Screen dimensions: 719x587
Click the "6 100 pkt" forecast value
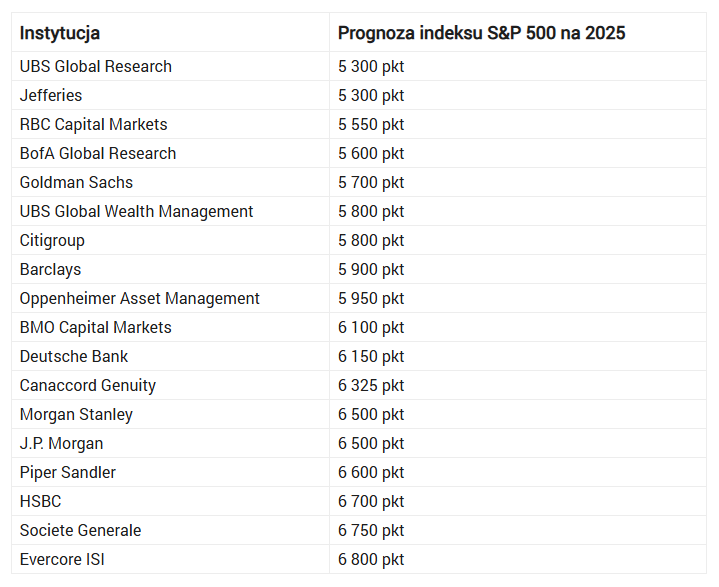[371, 327]
